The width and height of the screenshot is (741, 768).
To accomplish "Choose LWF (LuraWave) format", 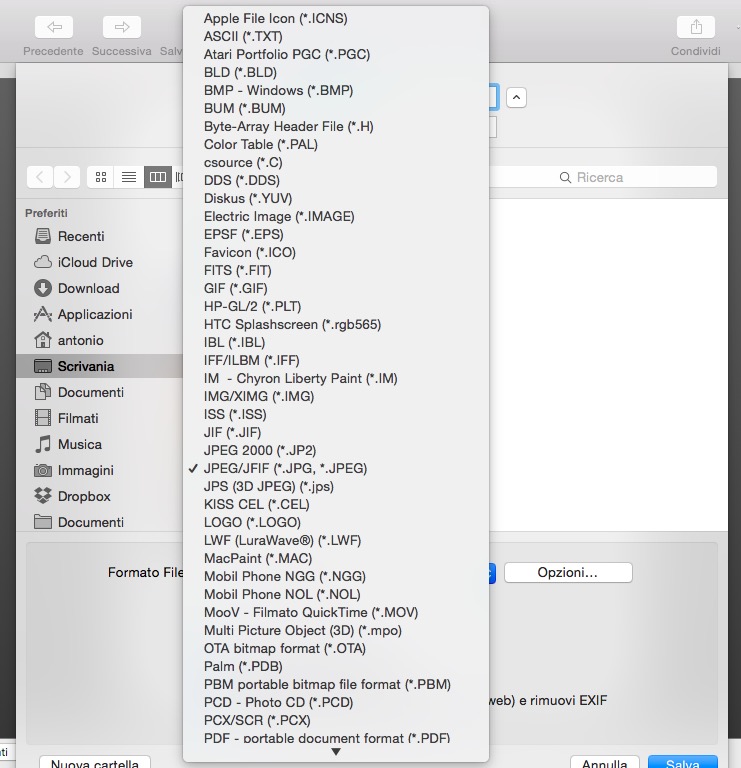I will pyautogui.click(x=336, y=540).
